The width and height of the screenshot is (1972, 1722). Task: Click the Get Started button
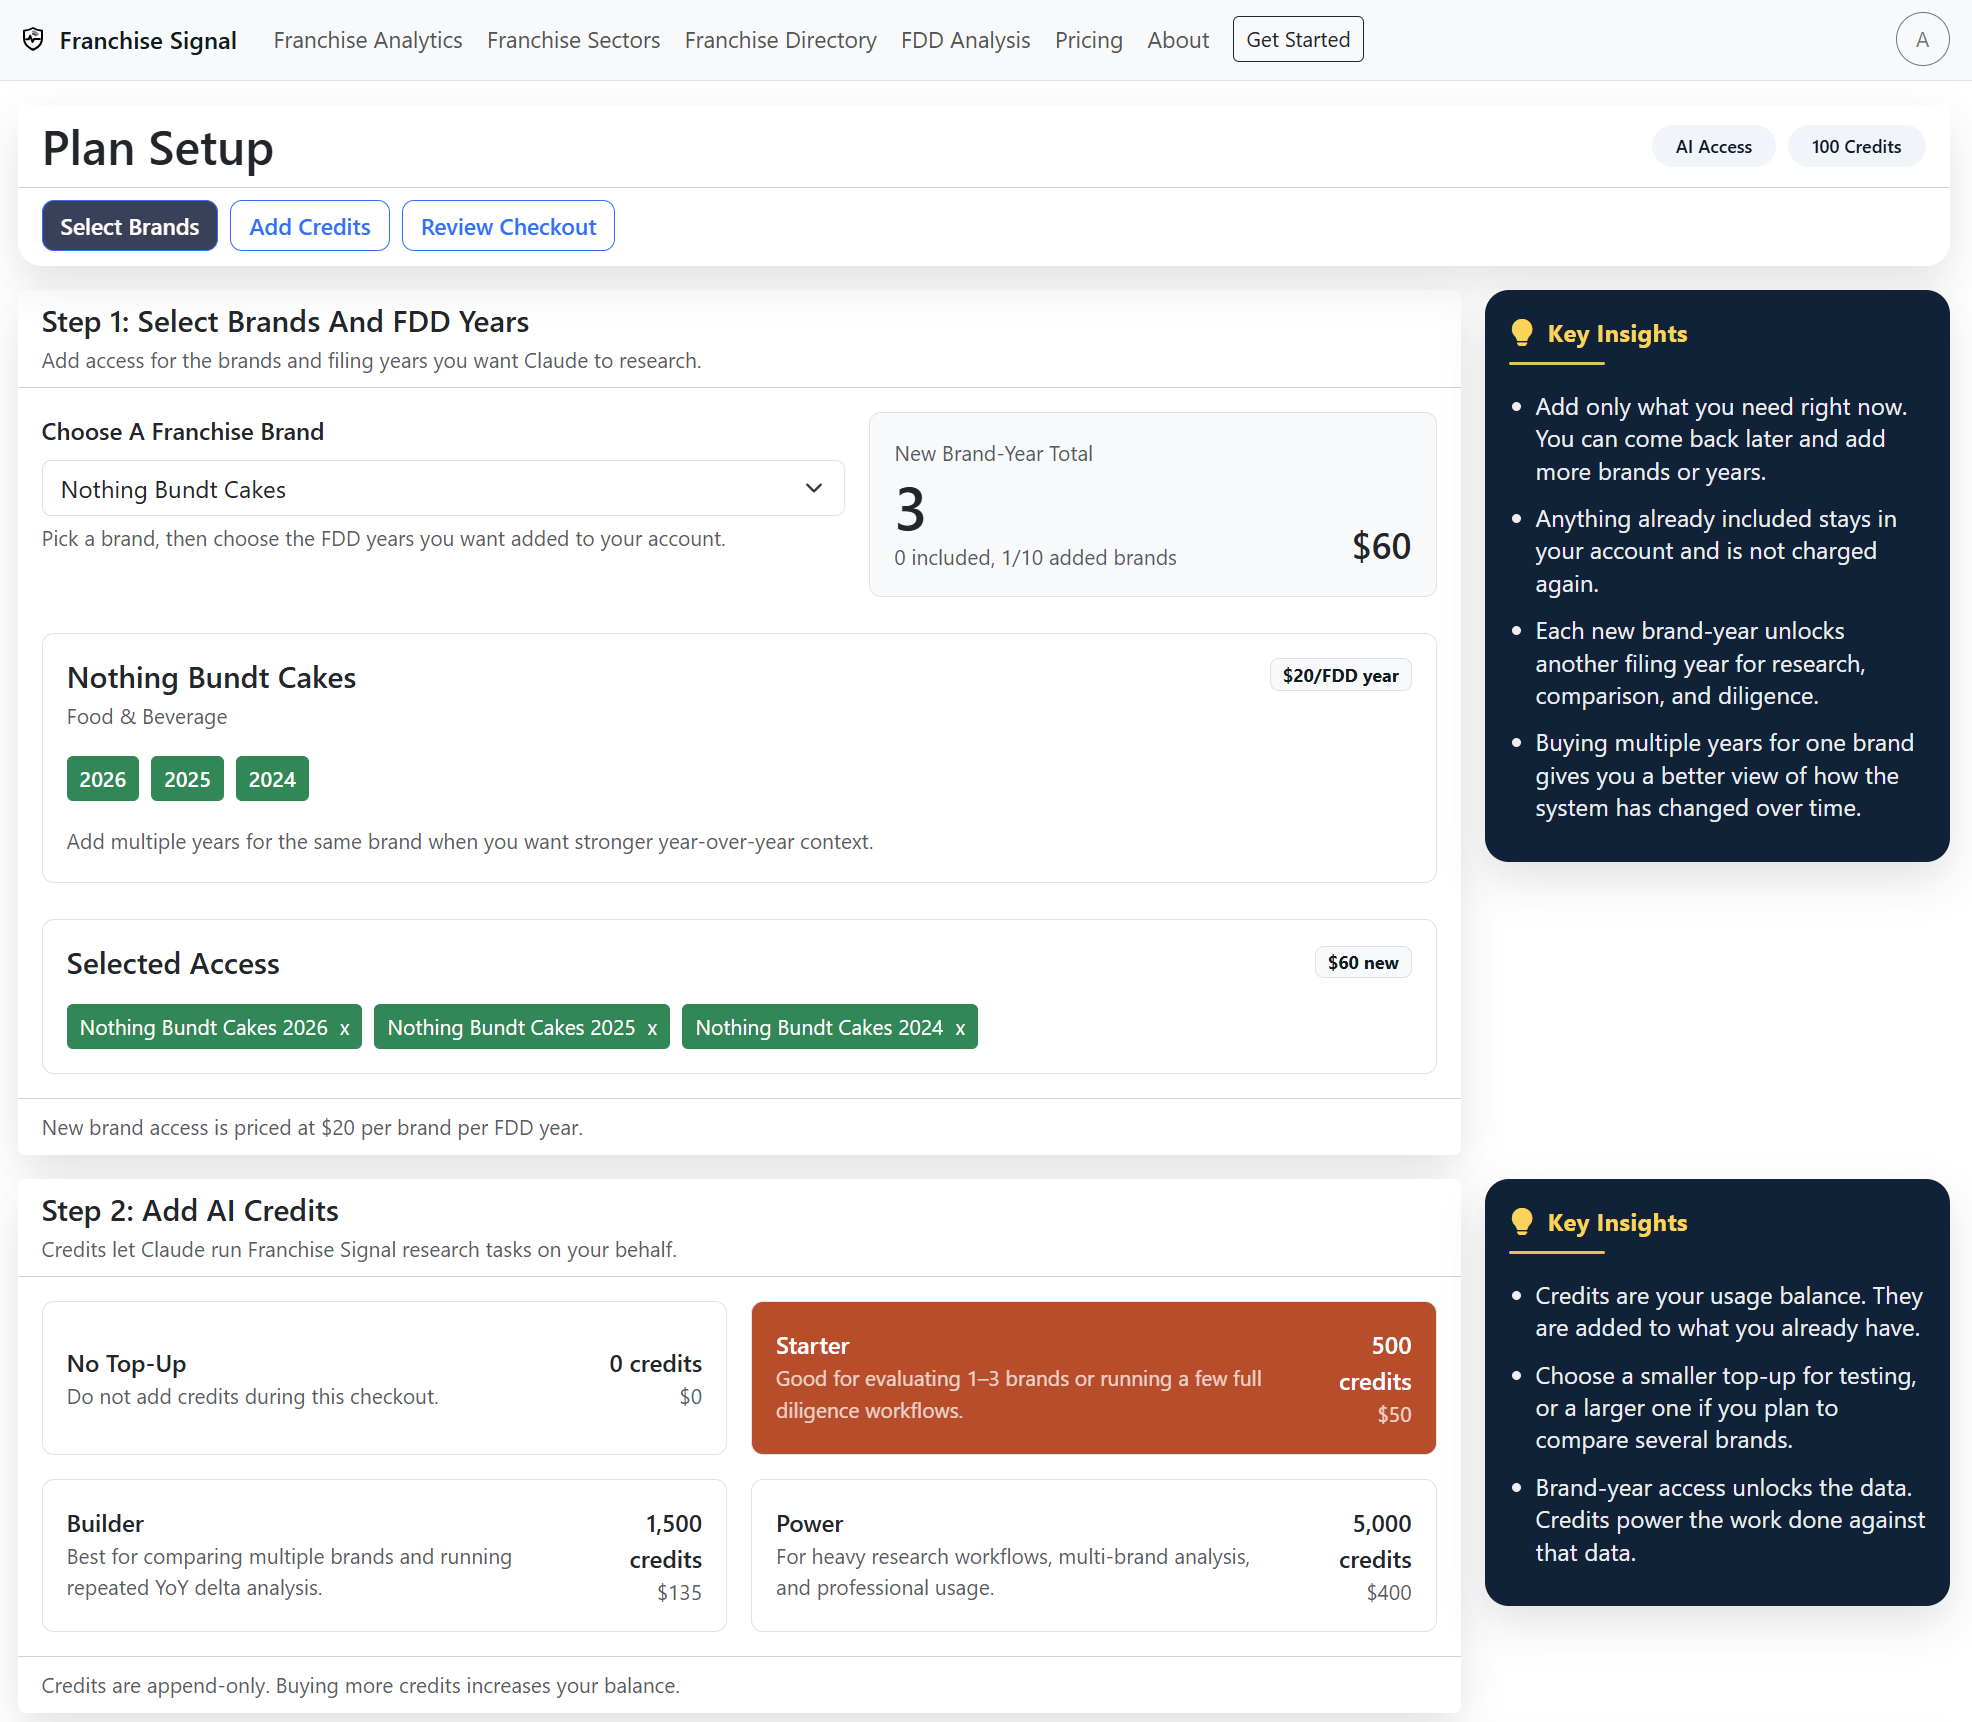pyautogui.click(x=1298, y=40)
